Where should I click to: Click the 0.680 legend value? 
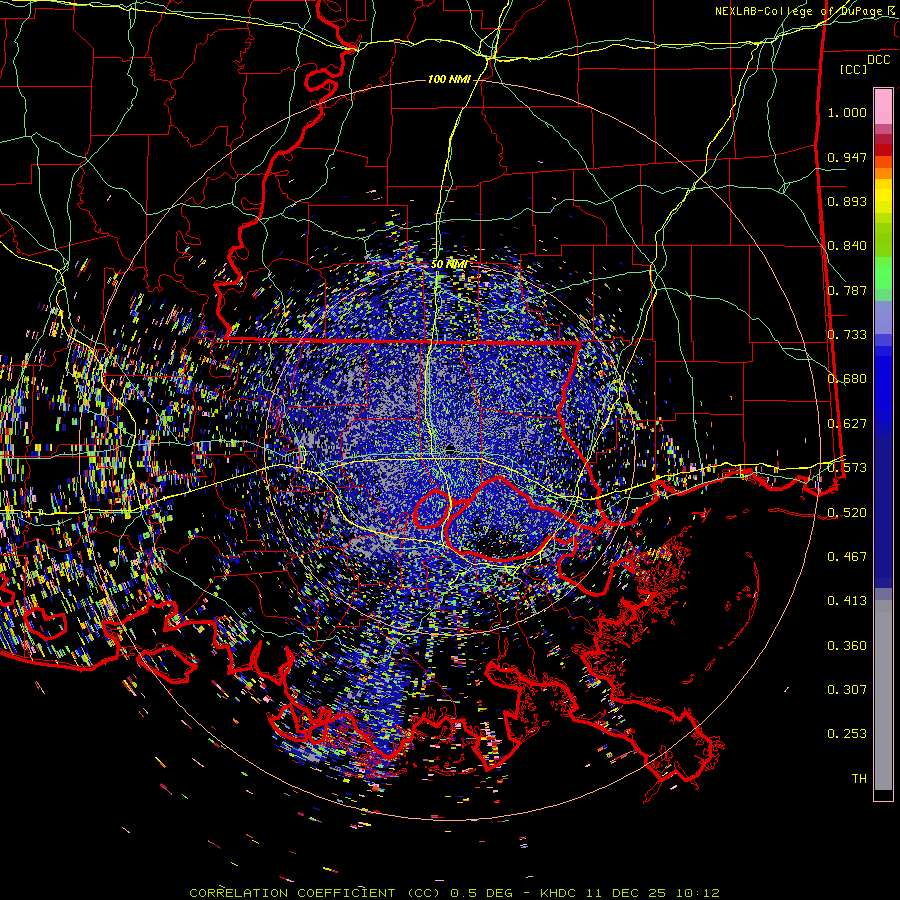tap(847, 379)
